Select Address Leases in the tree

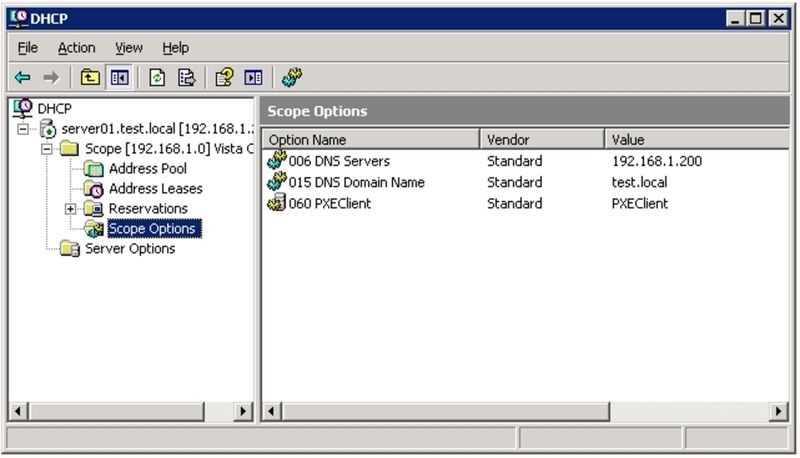(156, 189)
